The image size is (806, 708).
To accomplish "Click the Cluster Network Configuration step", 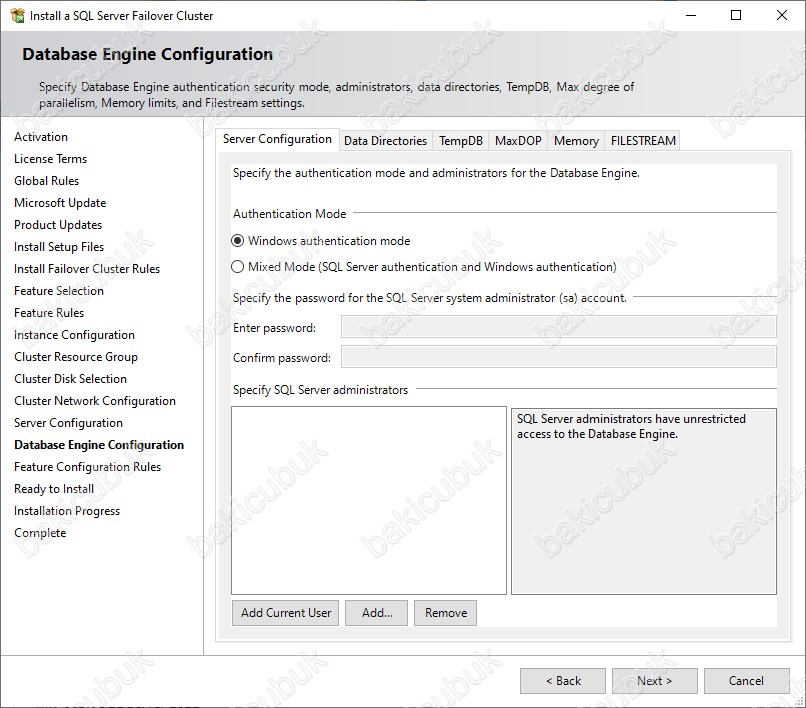I will (x=95, y=401).
